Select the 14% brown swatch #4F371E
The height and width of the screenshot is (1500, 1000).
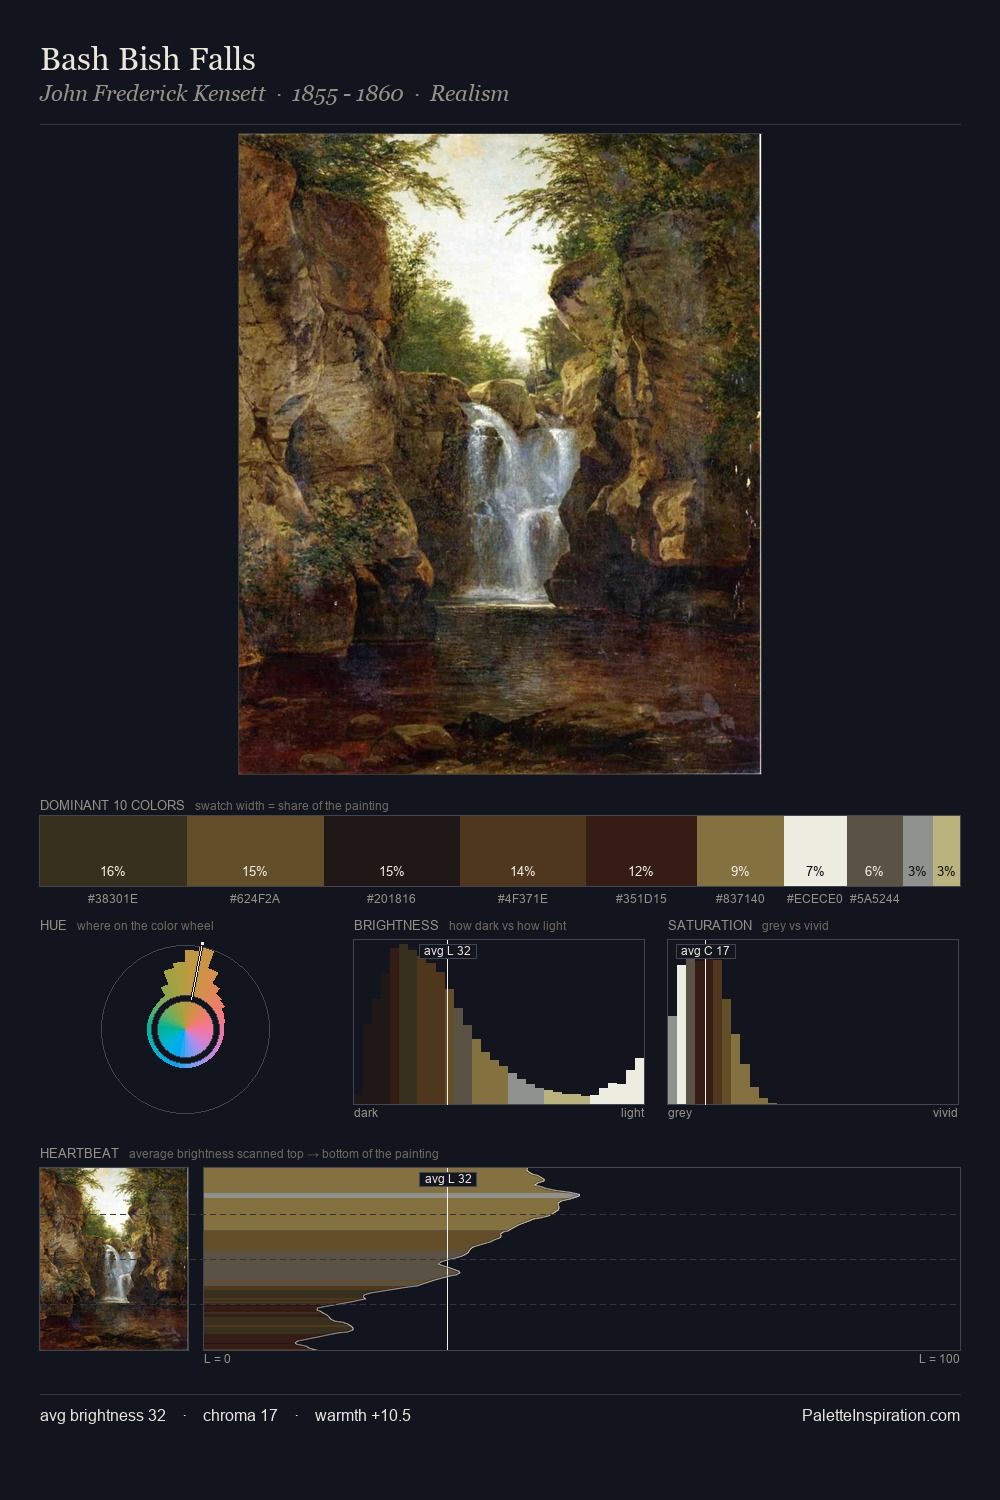click(x=523, y=851)
